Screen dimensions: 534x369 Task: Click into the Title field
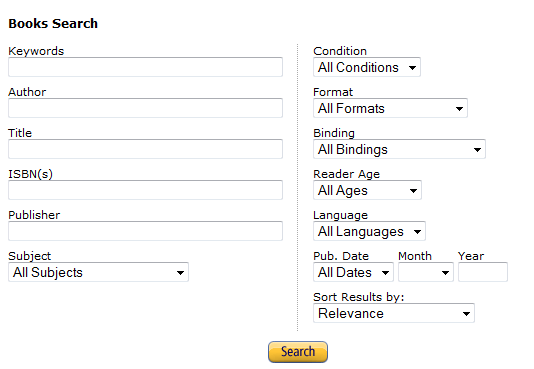pos(145,149)
